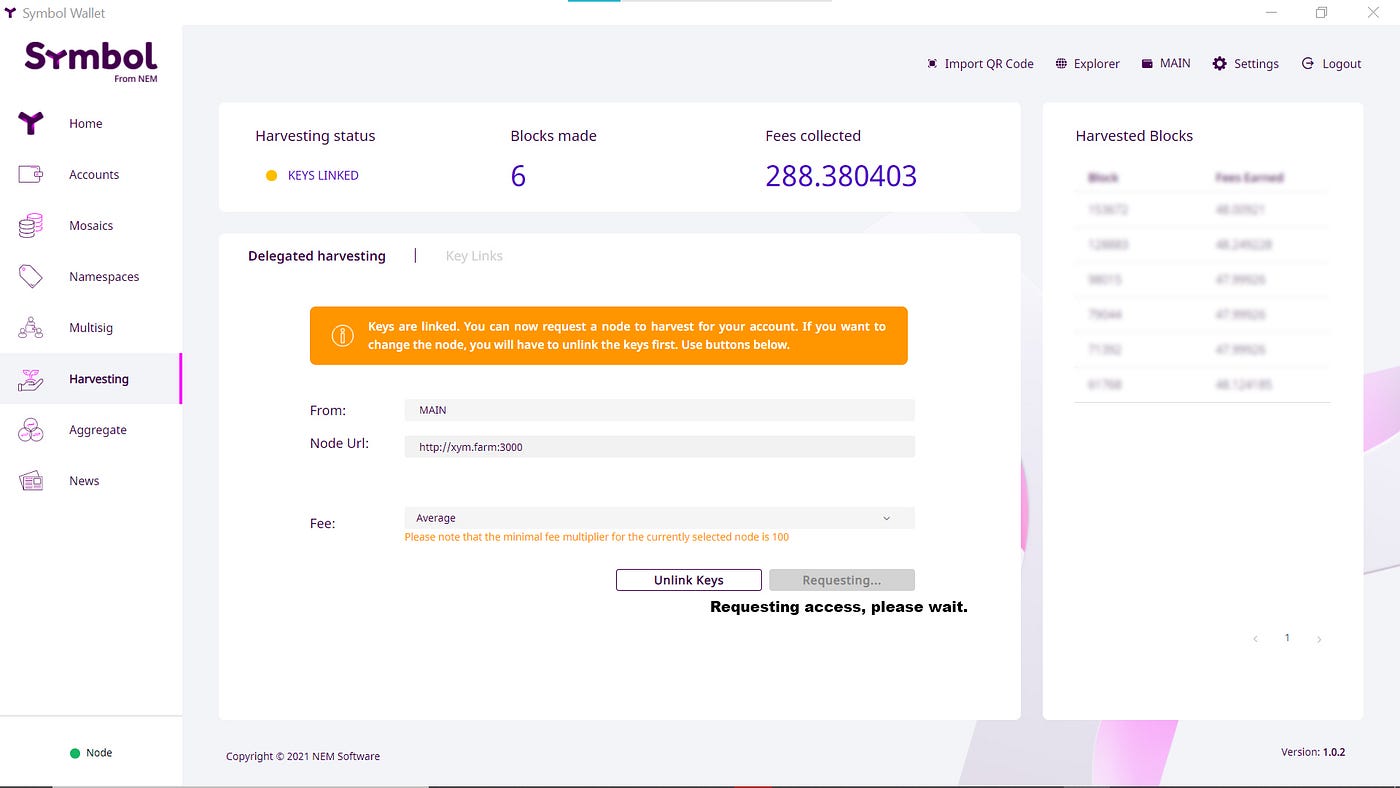1400x788 pixels.
Task: Switch to Delegated harvesting tab
Action: pyautogui.click(x=317, y=256)
